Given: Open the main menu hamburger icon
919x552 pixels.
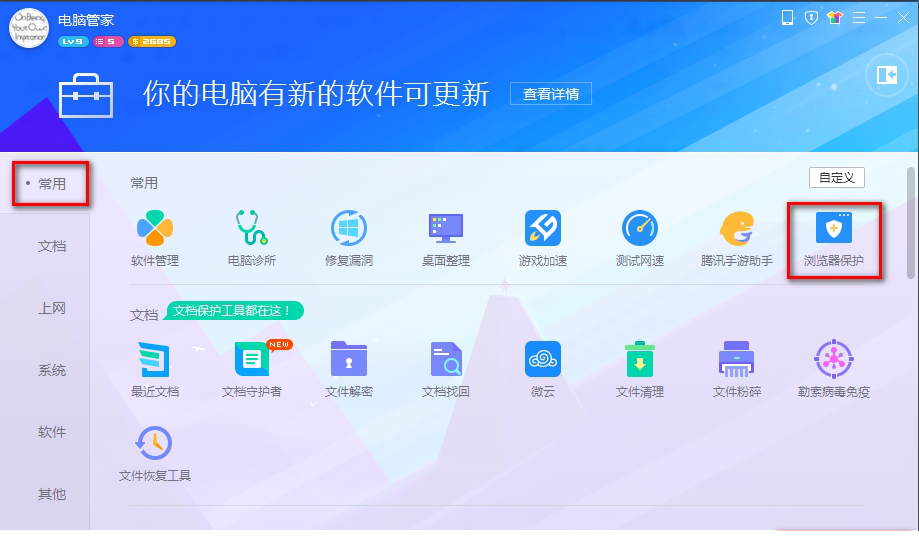Looking at the screenshot, I should 858,18.
